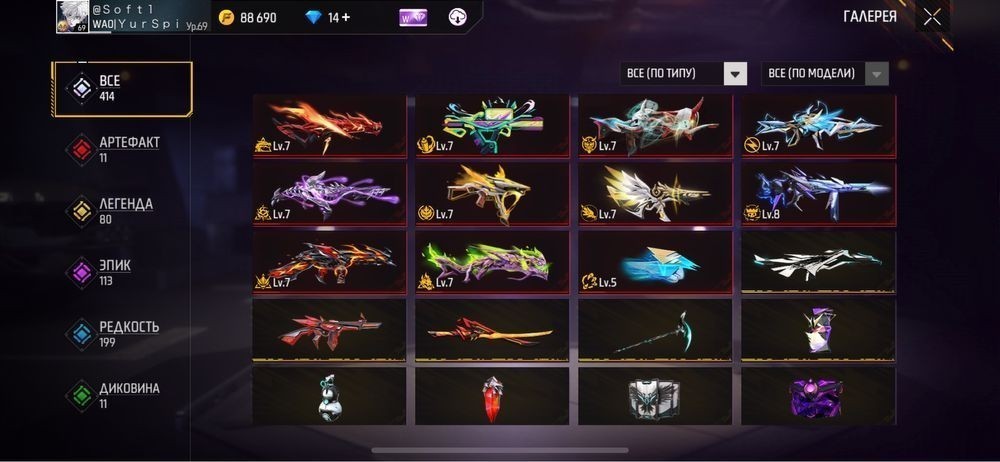Select the Все 414 category tab
Screen dimensions: 1000x462
click(122, 89)
